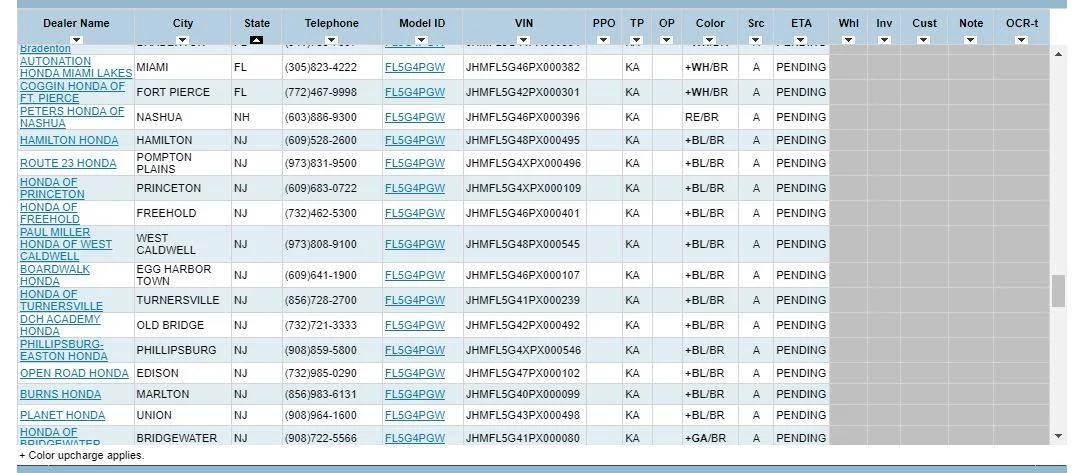Select VIN JHMFL5G46PX000382
This screenshot has height=473, width=1082.
pyautogui.click(x=522, y=67)
